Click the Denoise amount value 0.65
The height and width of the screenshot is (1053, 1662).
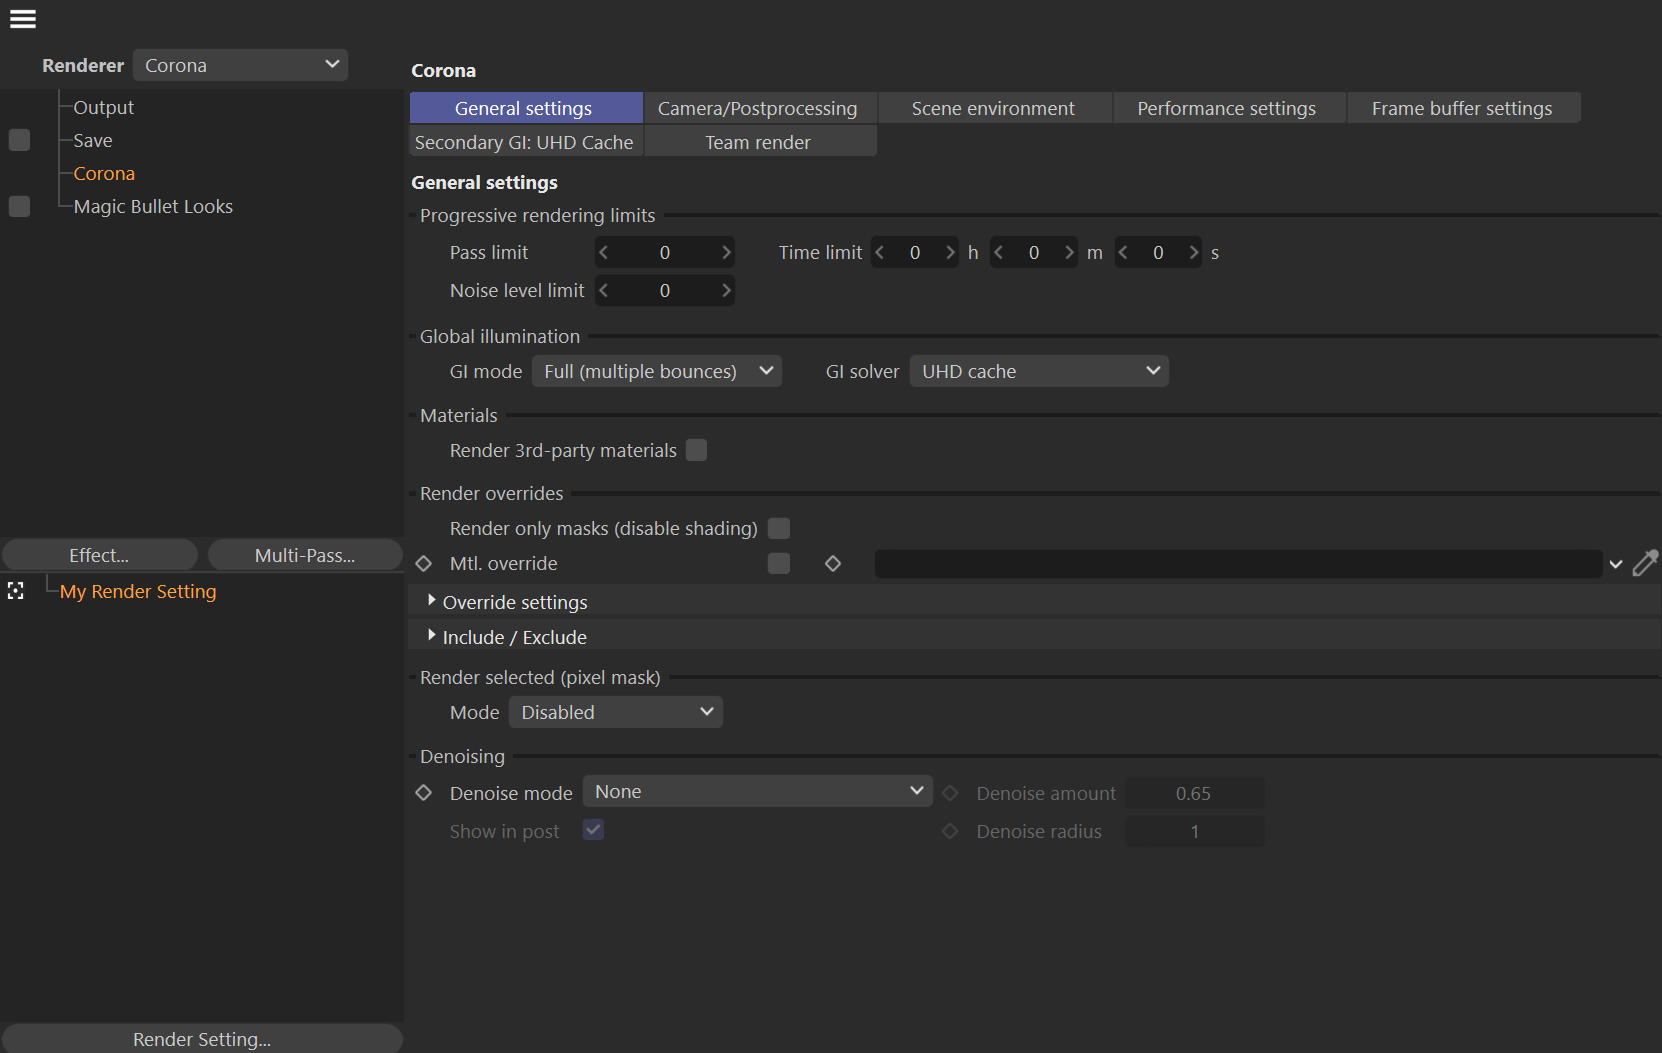coord(1194,793)
